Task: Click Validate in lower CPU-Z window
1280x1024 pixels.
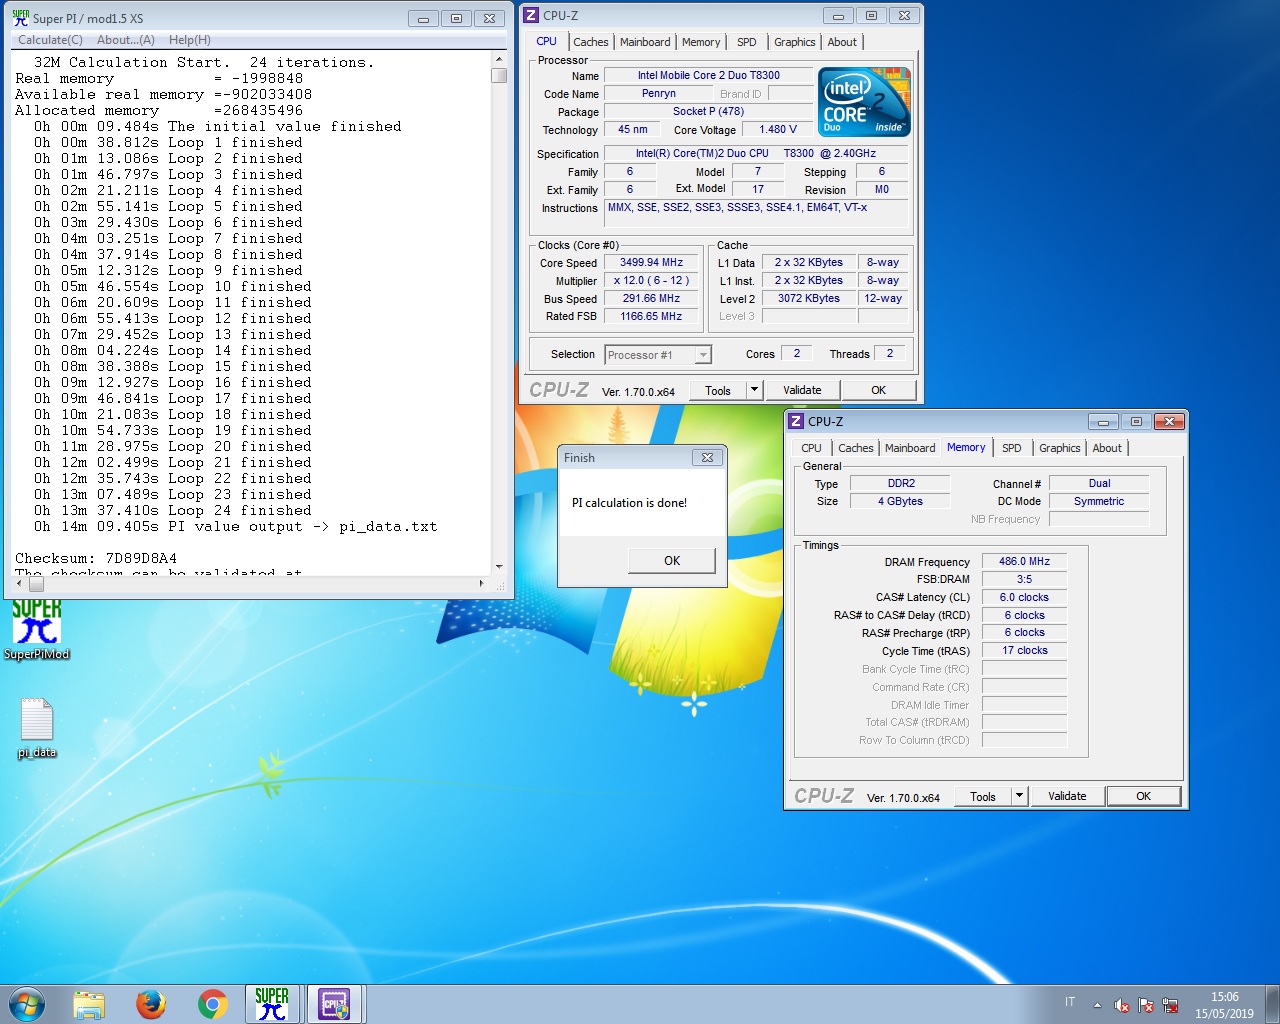Action: [1067, 797]
